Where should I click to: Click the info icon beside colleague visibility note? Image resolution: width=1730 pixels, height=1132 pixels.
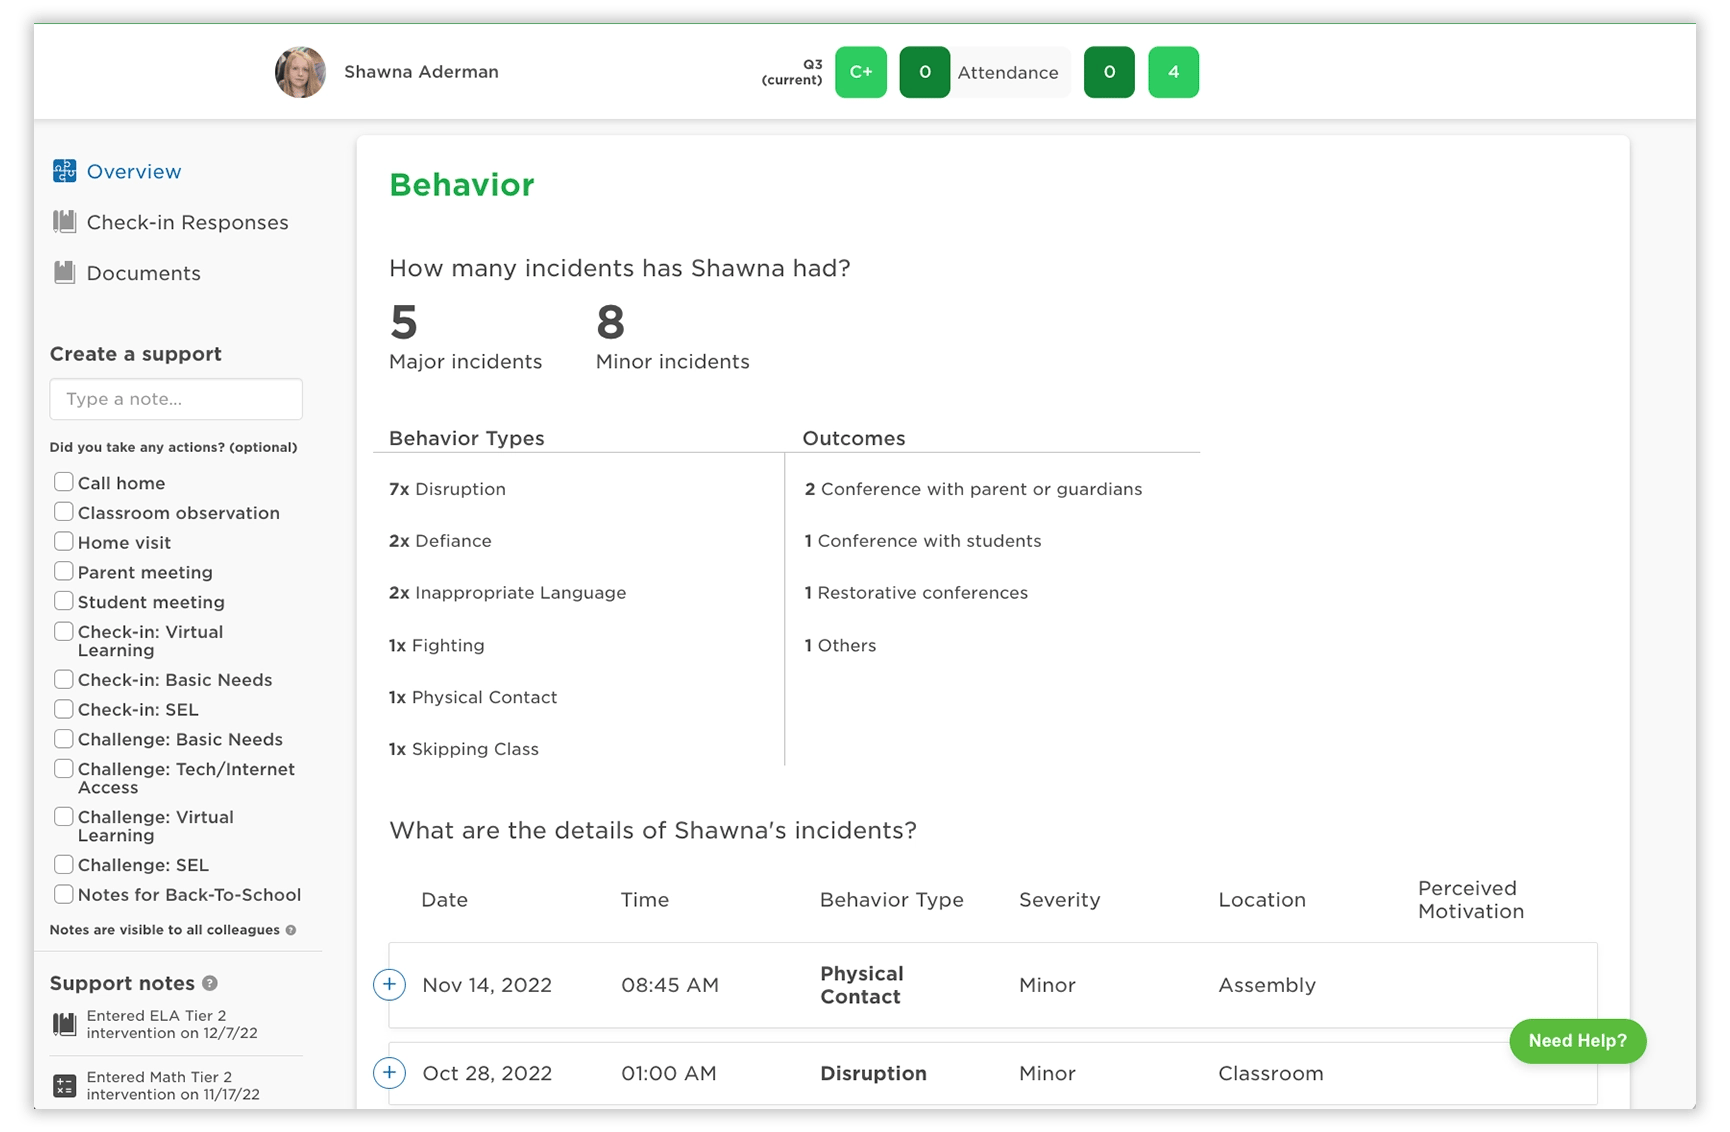(x=291, y=929)
